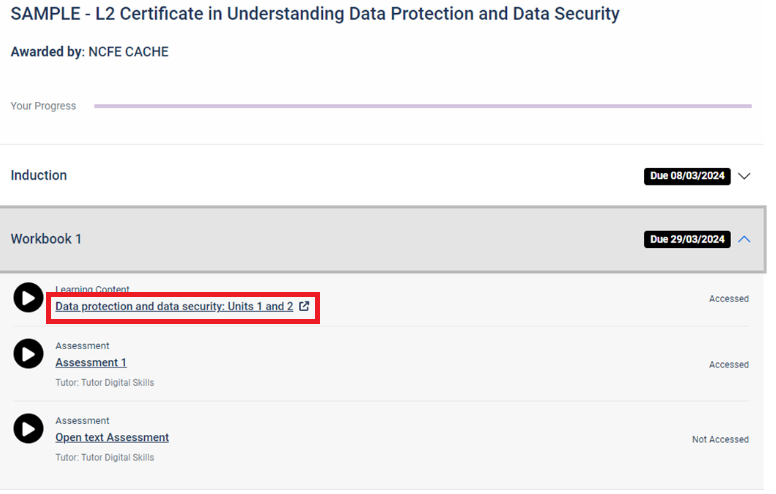Click the Accessed status for learning content

tap(728, 298)
